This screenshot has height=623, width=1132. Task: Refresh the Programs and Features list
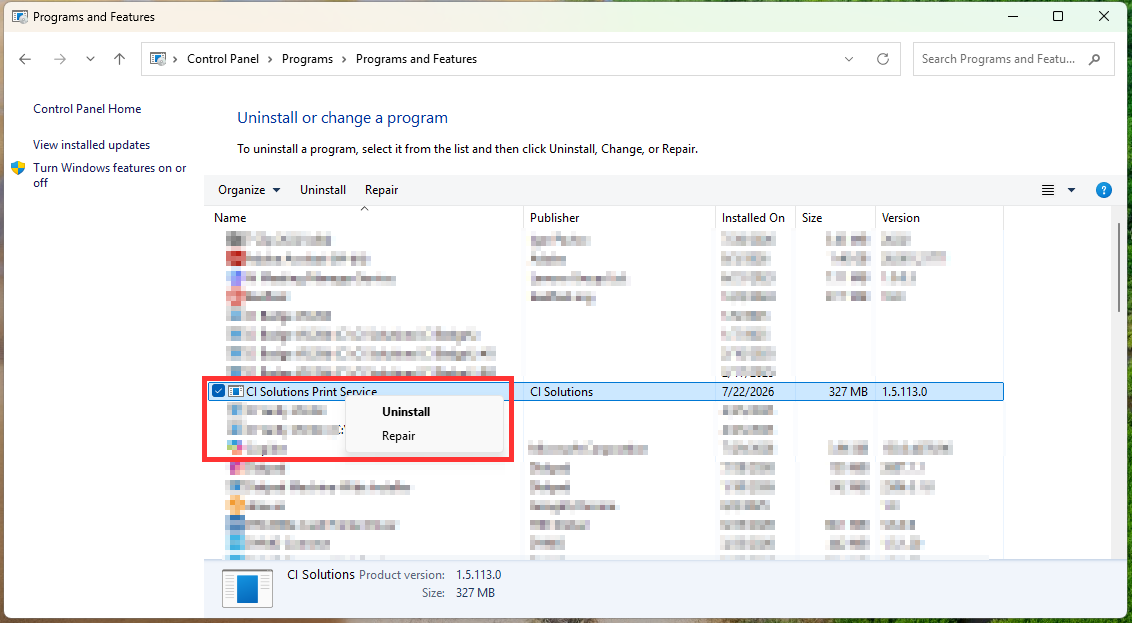pos(882,59)
